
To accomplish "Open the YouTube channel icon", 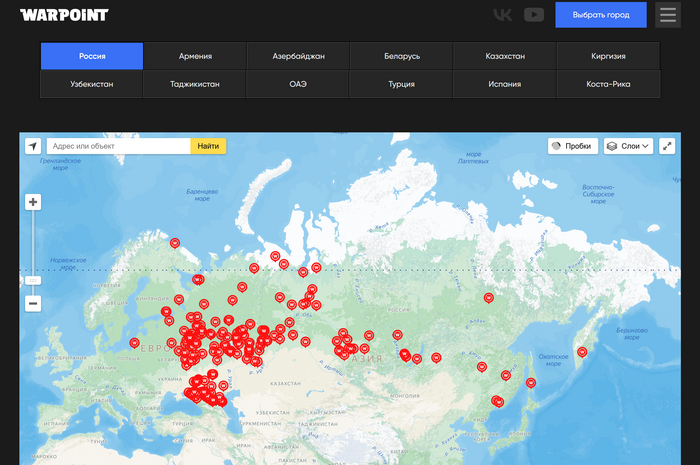I will [534, 15].
